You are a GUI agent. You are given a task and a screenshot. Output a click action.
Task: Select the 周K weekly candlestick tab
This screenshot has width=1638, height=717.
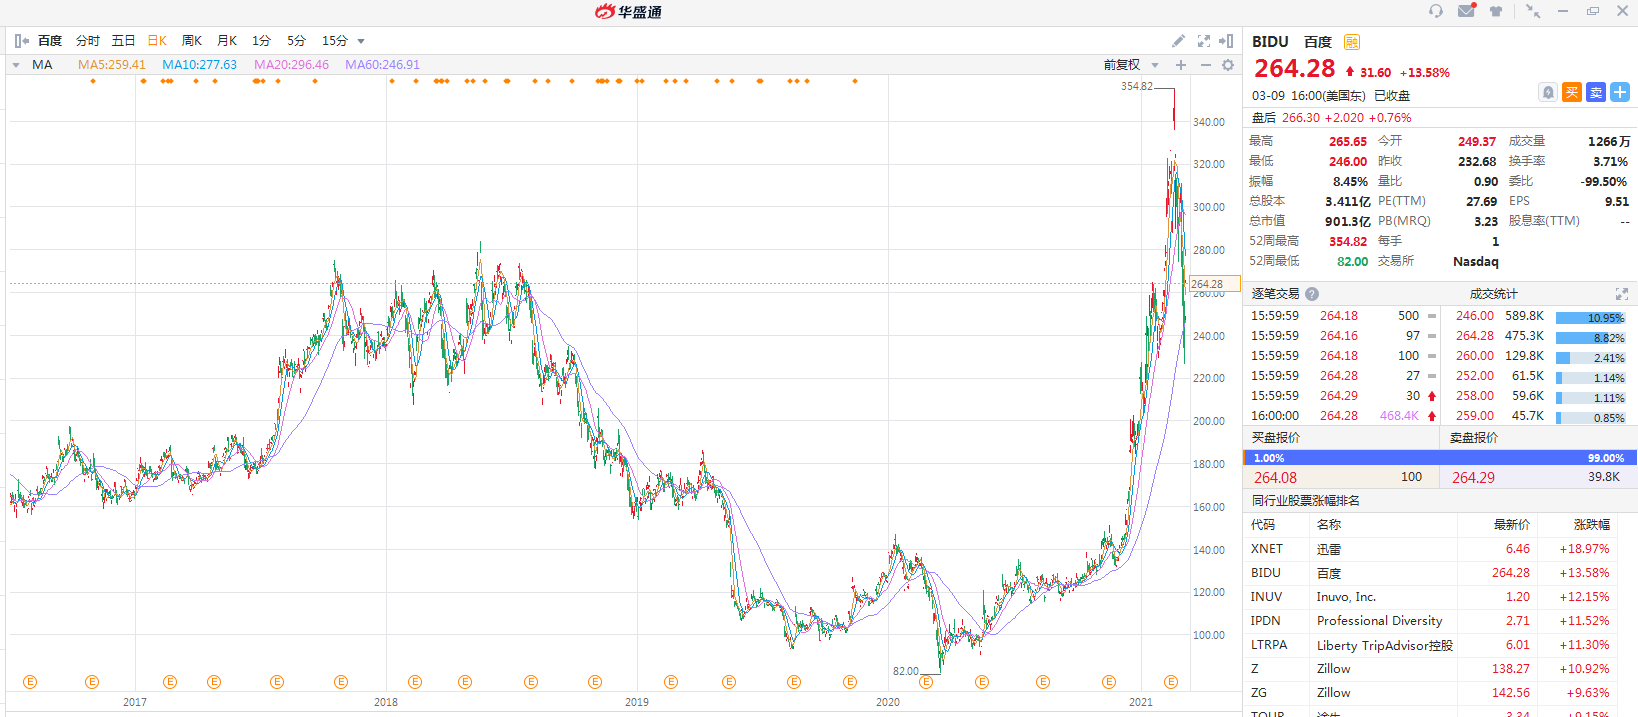pos(192,41)
